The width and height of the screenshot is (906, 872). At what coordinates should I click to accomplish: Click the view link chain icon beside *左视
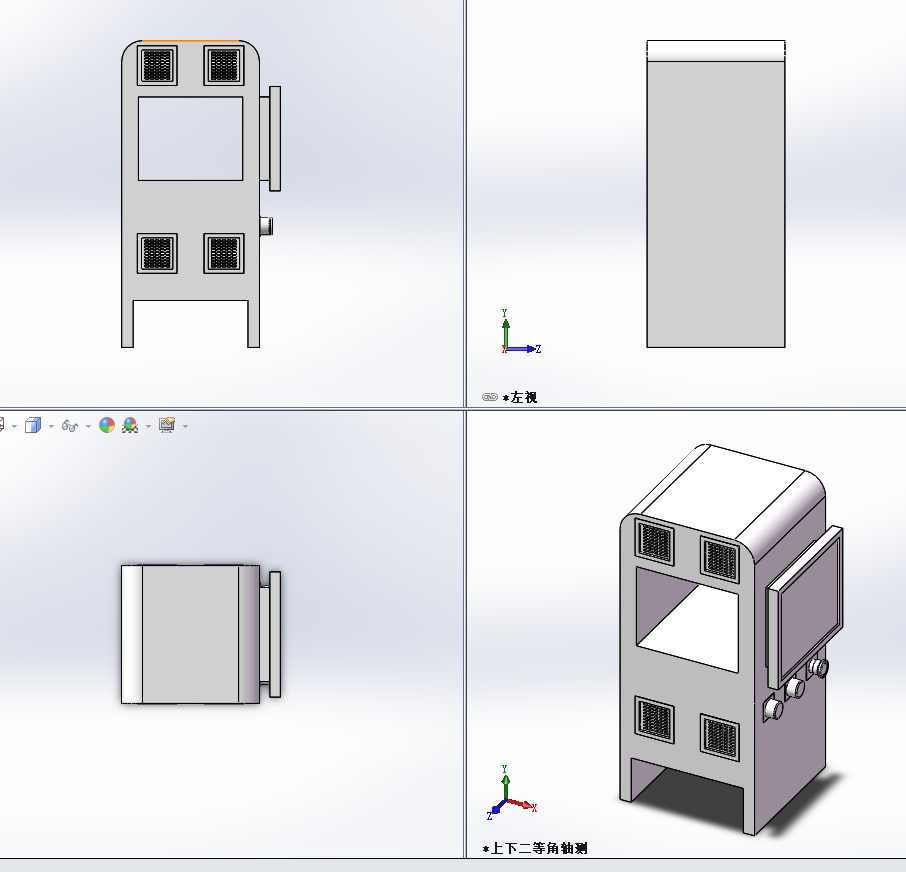[x=489, y=397]
